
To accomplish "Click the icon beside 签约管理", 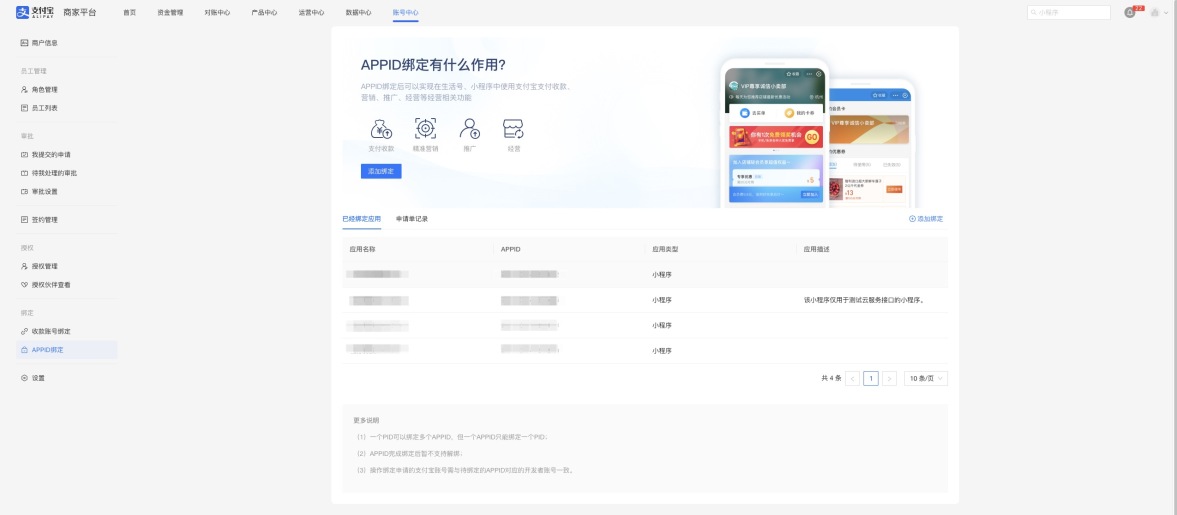I will tap(25, 220).
